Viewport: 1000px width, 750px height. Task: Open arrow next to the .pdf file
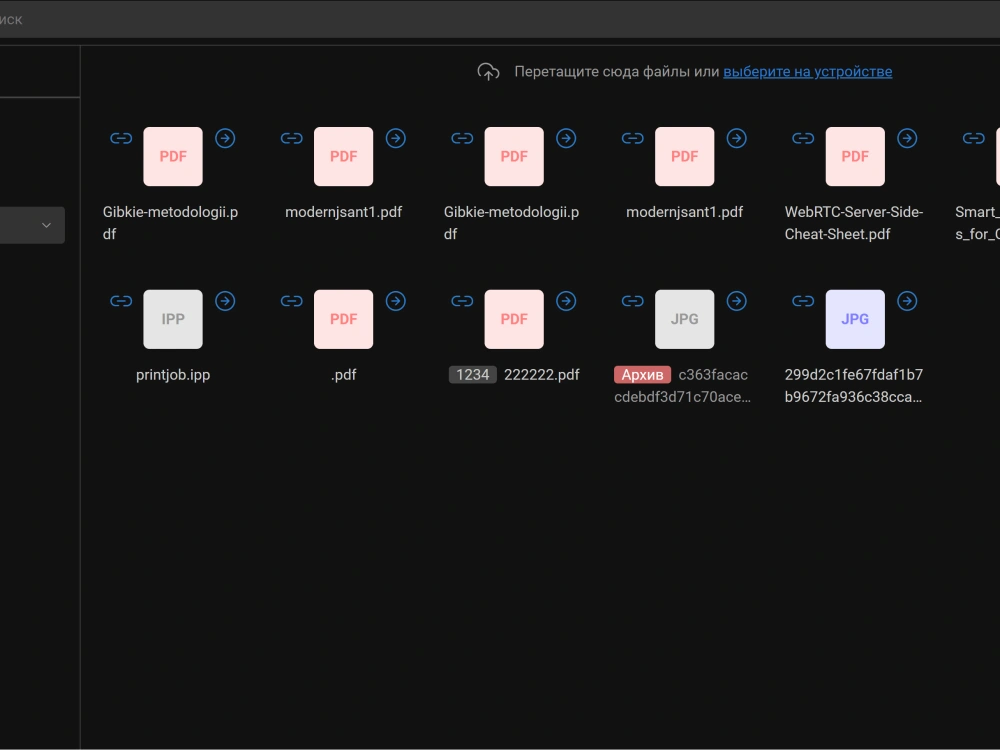click(x=395, y=301)
